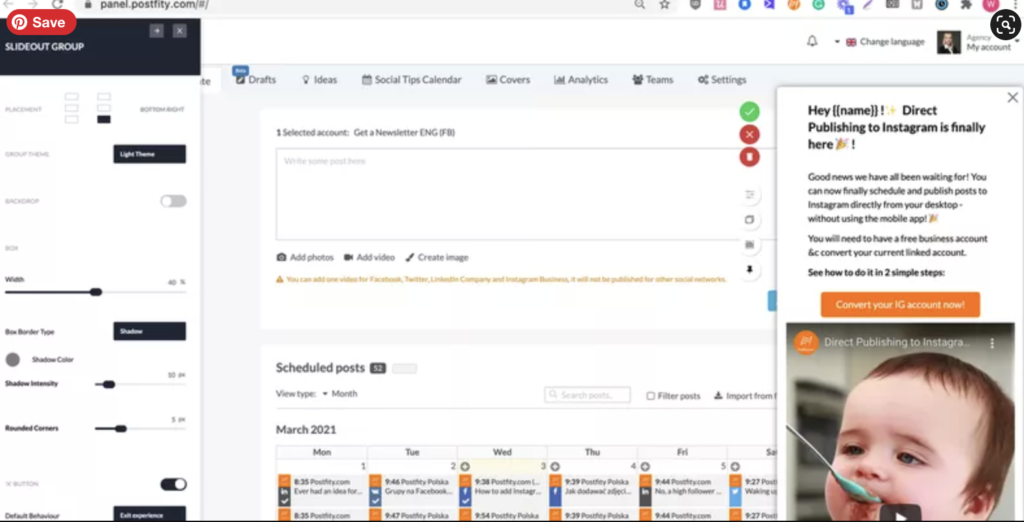Close the Instagram announcement slideout

[1012, 98]
